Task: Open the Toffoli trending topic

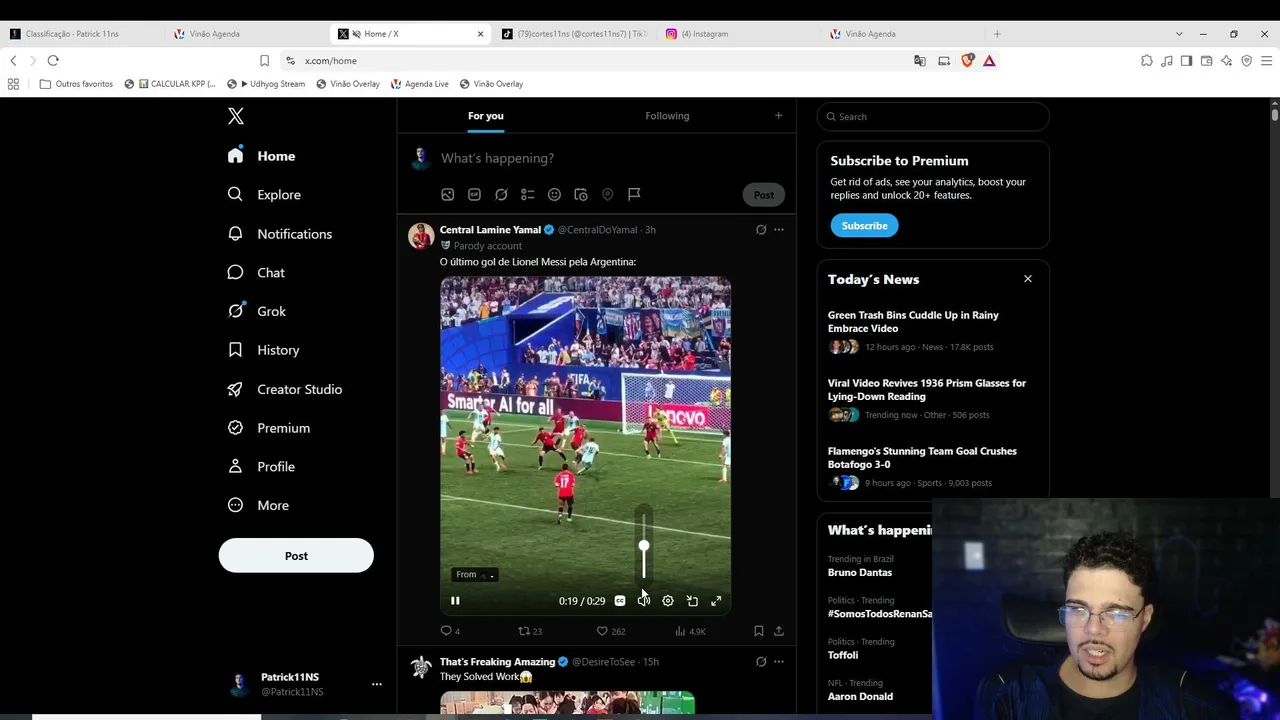Action: click(x=843, y=655)
